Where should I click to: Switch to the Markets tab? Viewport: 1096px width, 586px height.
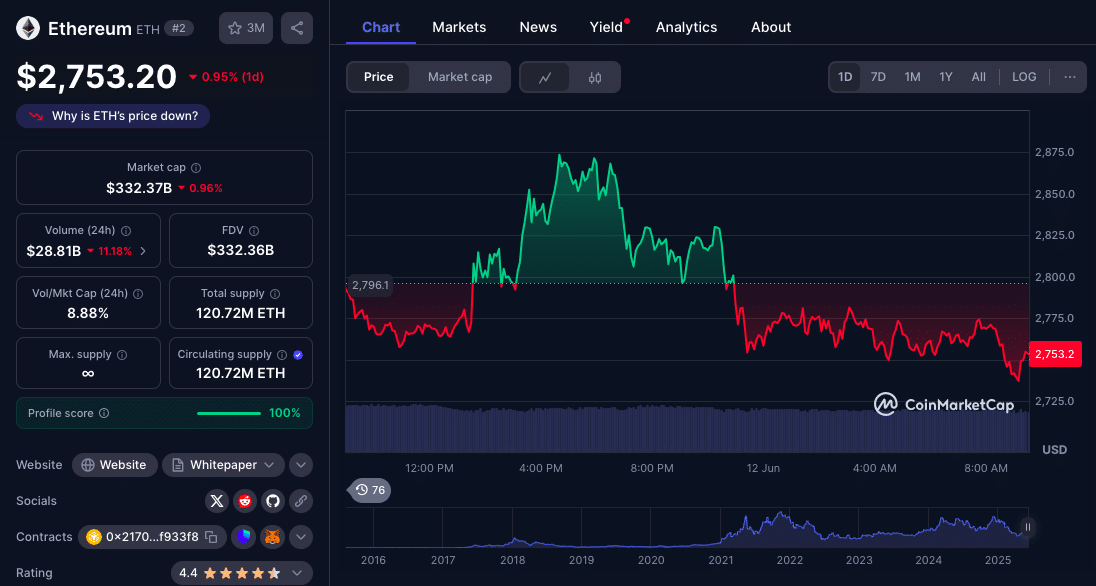click(459, 27)
